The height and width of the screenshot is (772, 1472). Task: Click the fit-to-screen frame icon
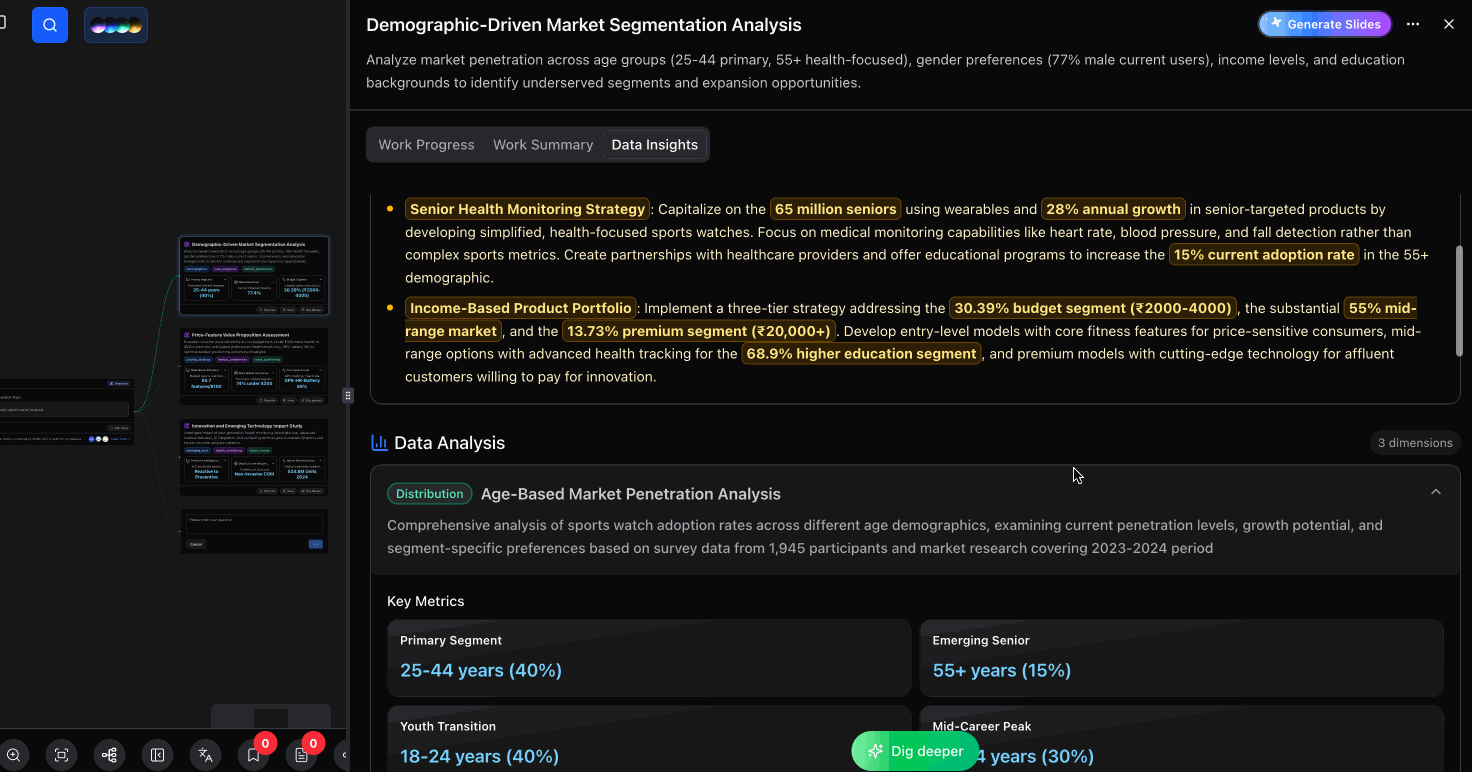(x=61, y=755)
